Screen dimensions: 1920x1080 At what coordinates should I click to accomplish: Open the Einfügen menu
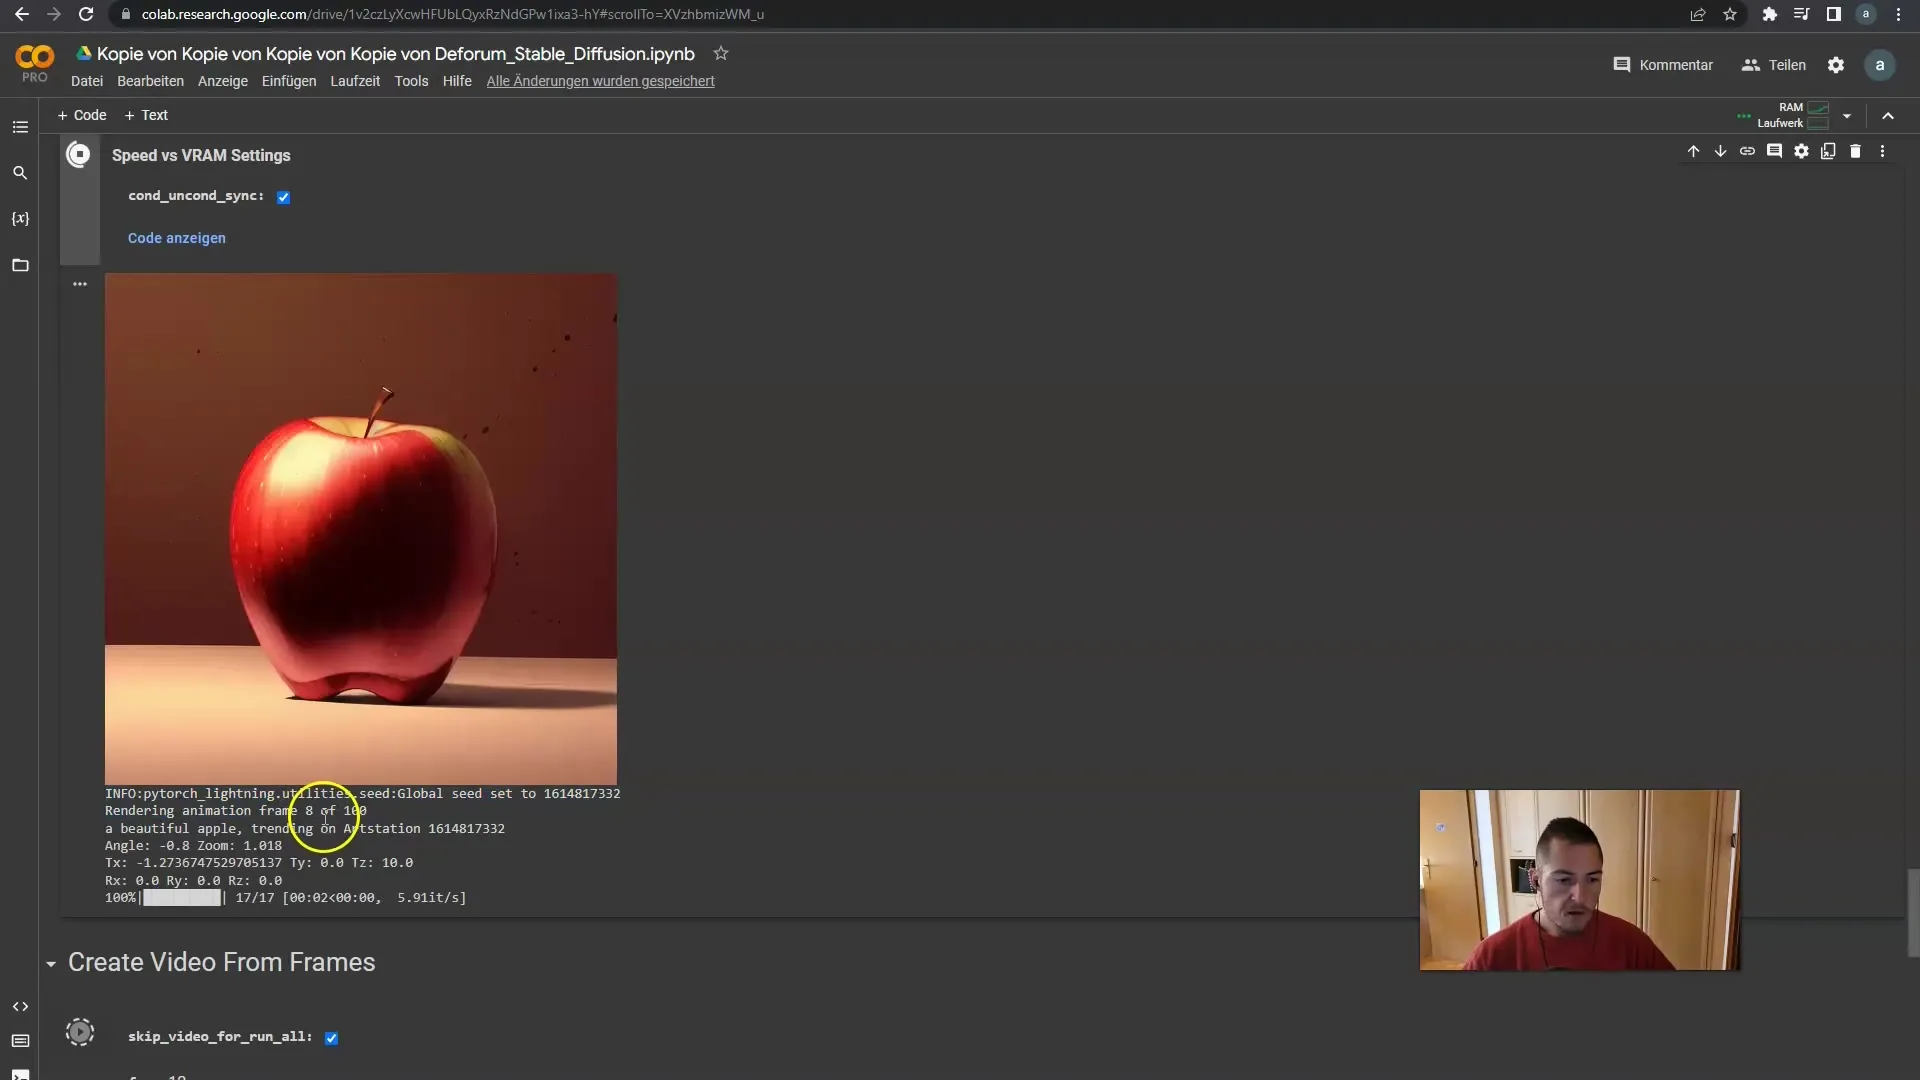coord(289,81)
